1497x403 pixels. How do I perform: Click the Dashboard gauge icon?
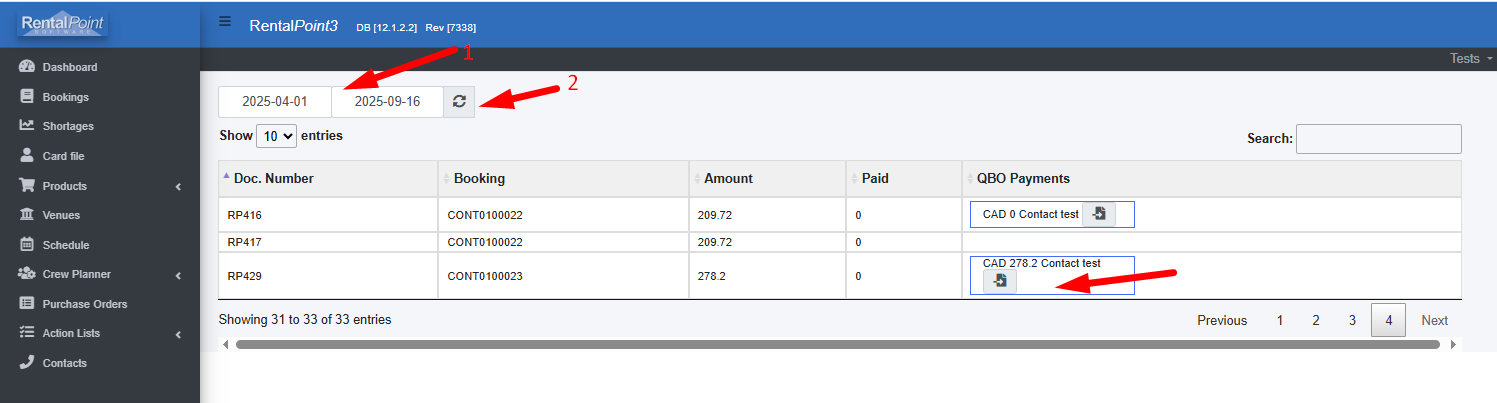tap(27, 67)
